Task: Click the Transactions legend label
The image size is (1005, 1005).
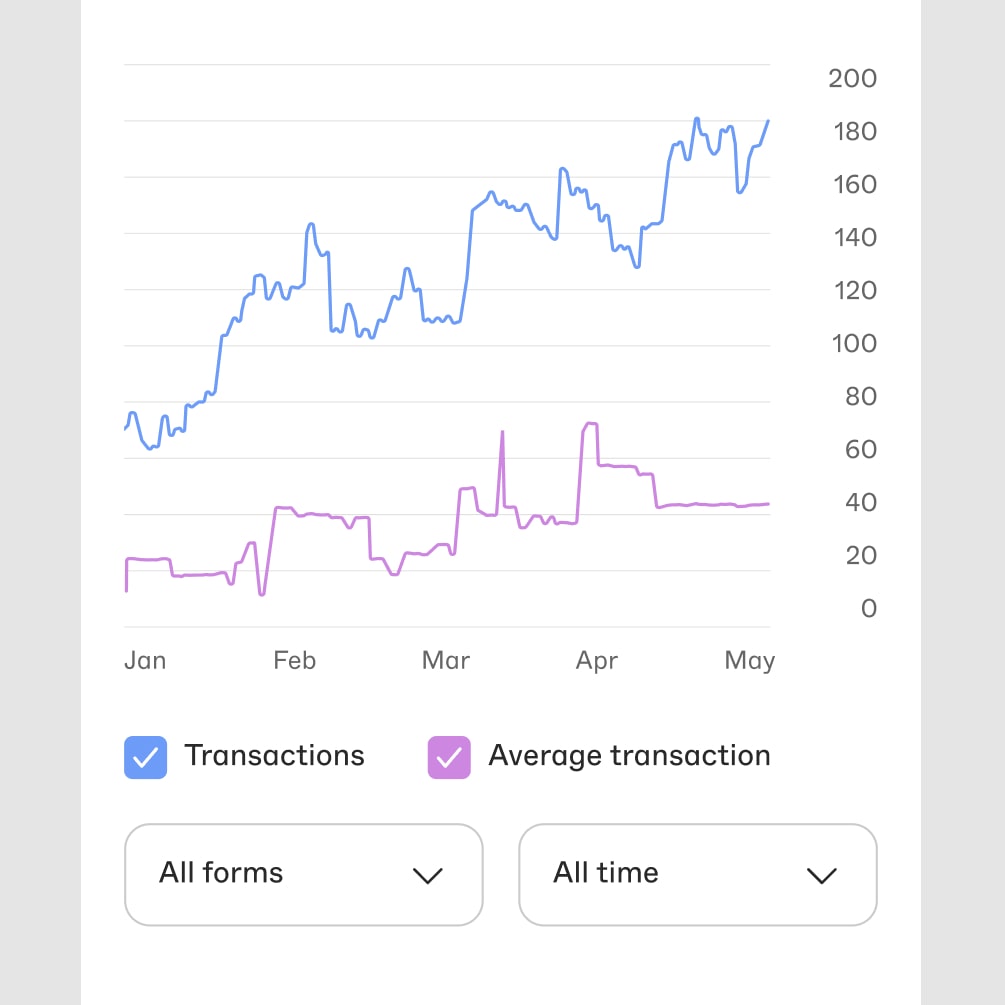Action: coord(274,756)
